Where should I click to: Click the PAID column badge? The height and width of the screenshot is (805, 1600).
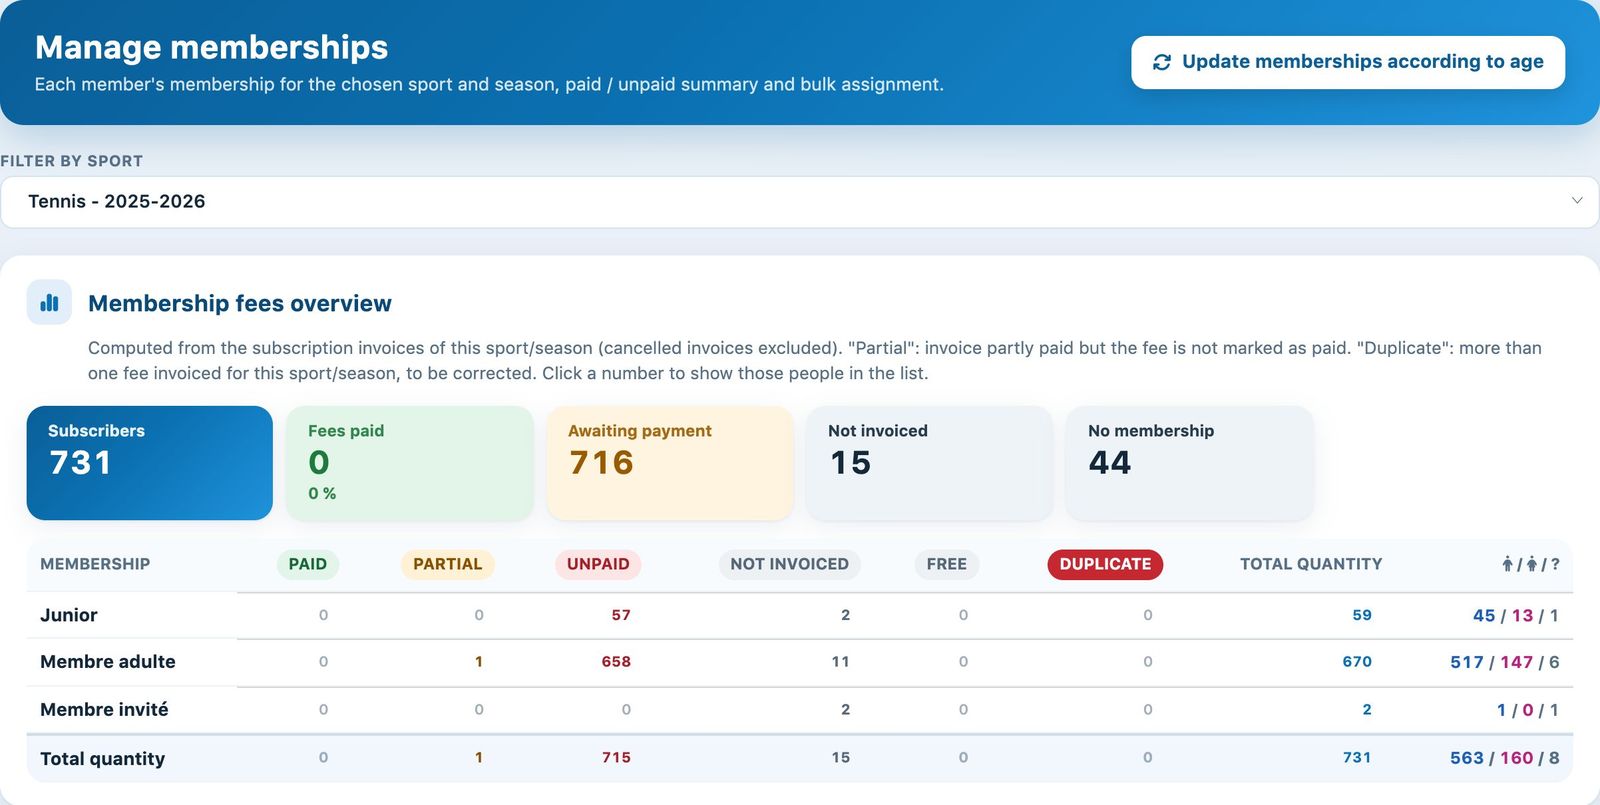308,564
